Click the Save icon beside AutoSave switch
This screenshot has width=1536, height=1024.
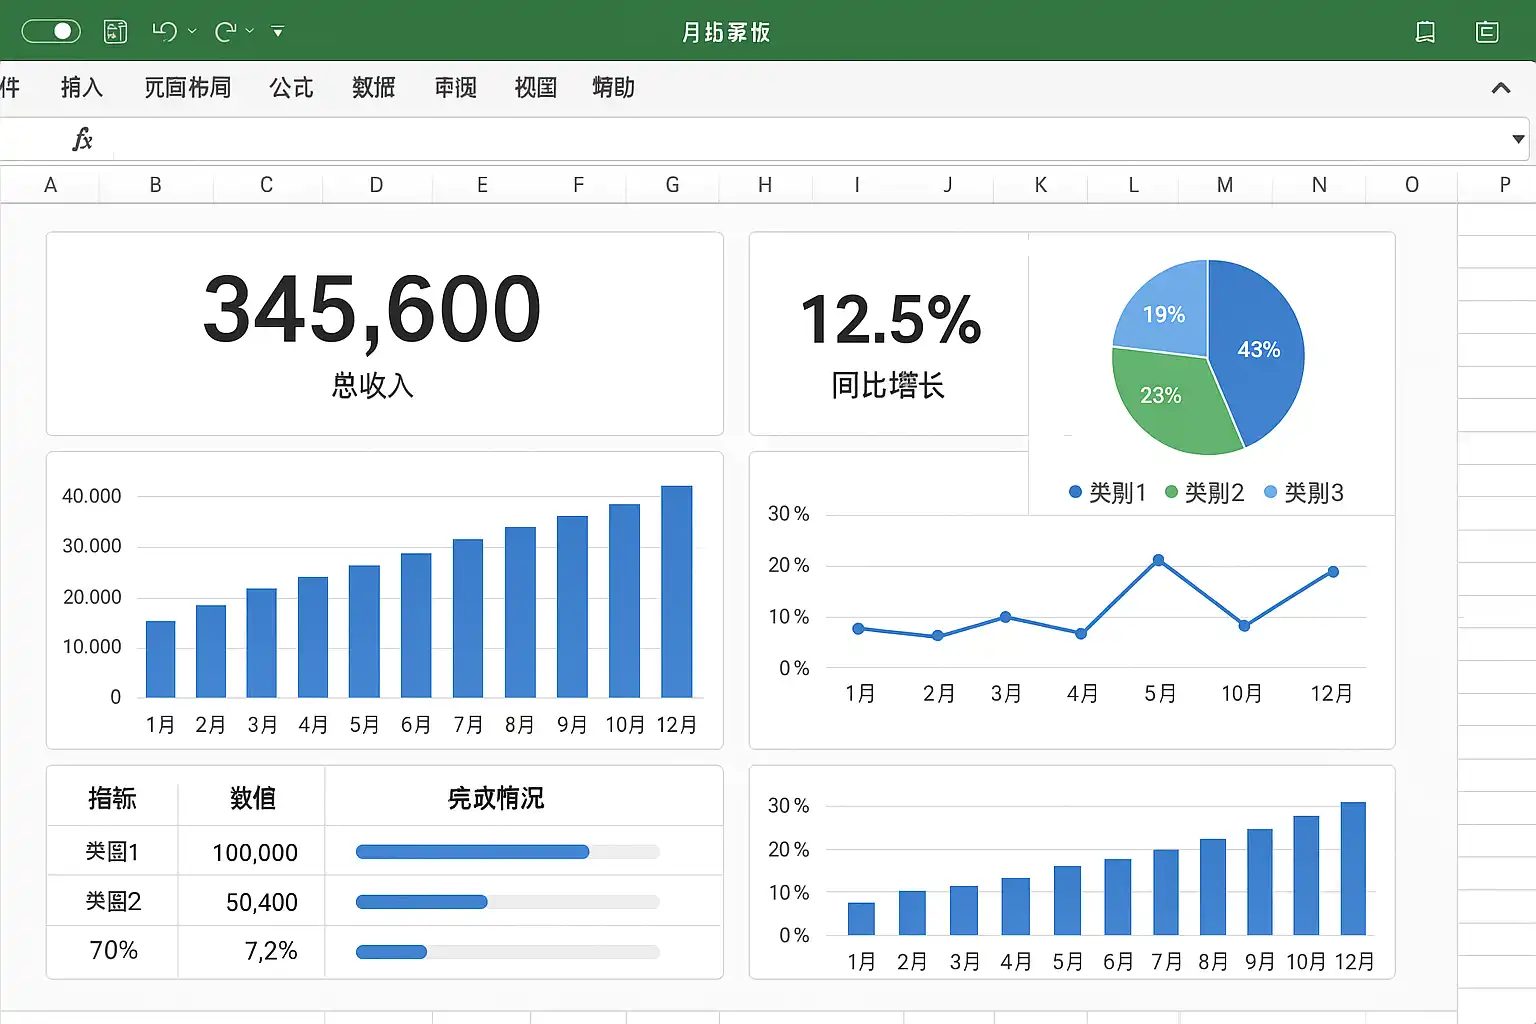click(116, 32)
